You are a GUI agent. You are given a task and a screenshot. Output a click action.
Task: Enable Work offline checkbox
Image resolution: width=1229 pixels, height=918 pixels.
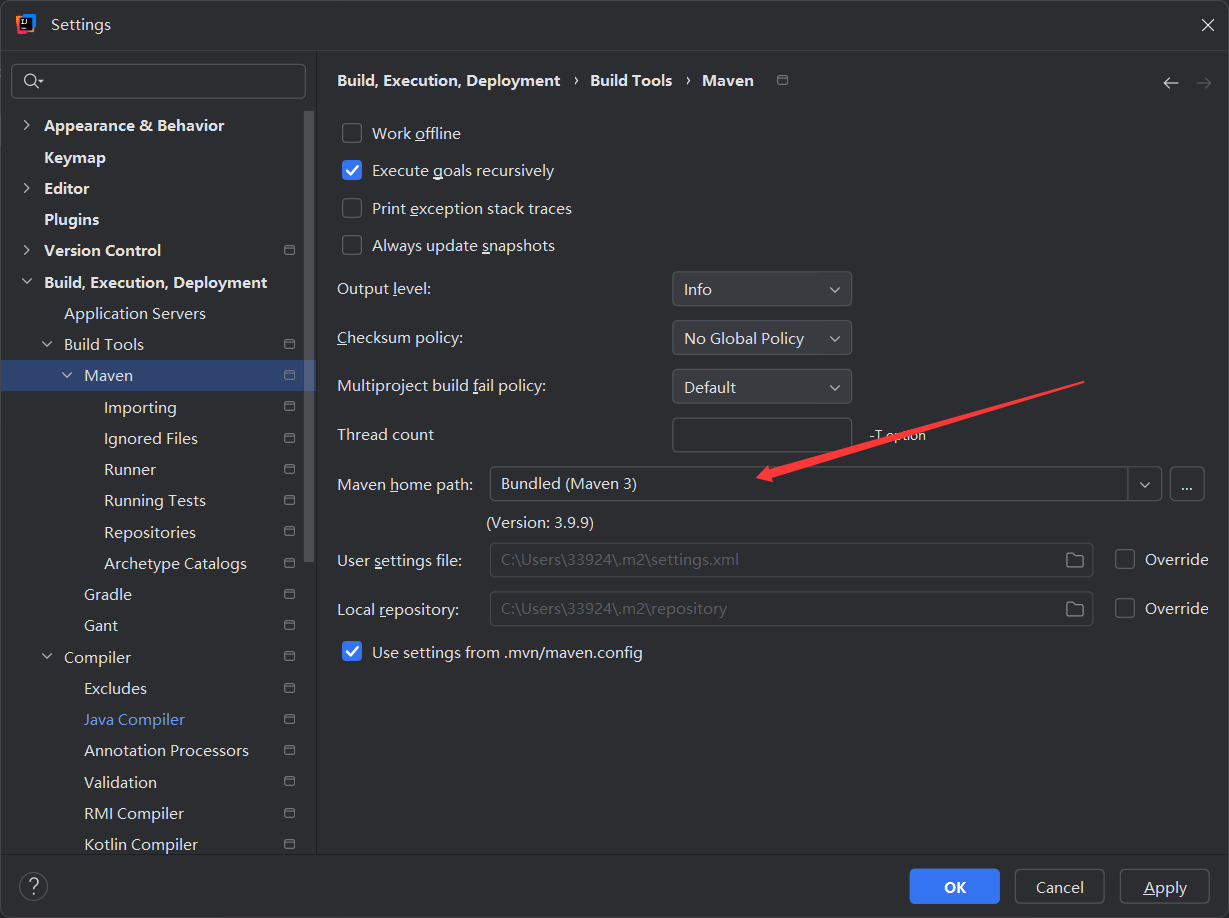[352, 133]
